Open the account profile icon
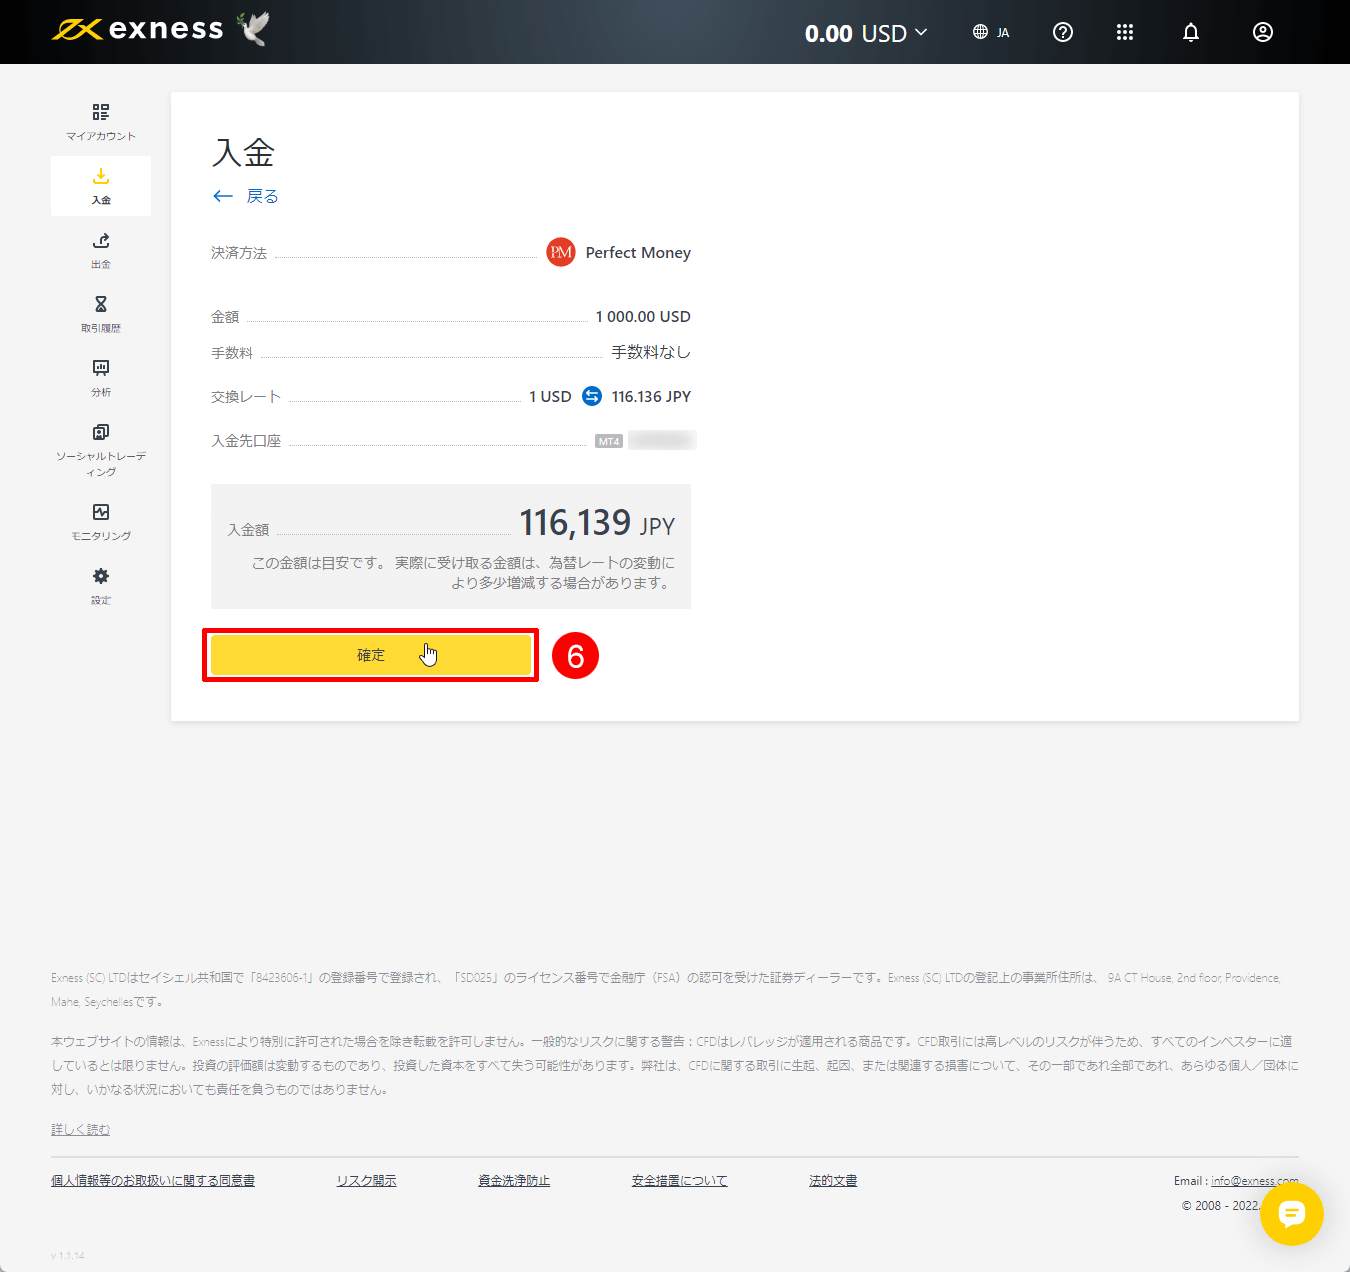The image size is (1350, 1272). (x=1262, y=32)
